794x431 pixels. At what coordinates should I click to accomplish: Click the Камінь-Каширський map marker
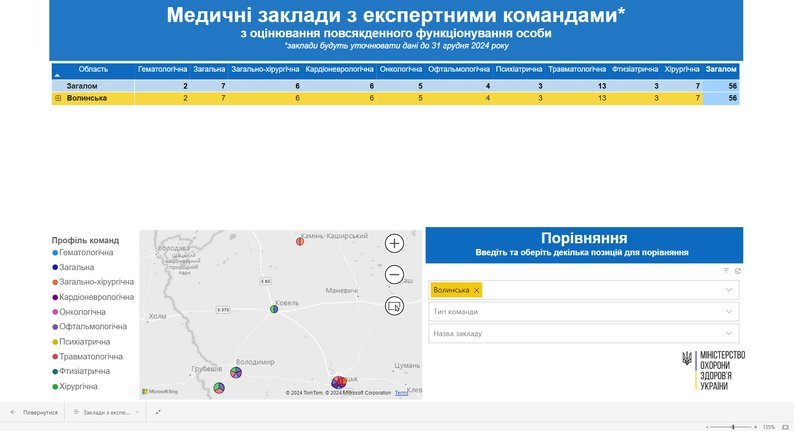(x=299, y=241)
